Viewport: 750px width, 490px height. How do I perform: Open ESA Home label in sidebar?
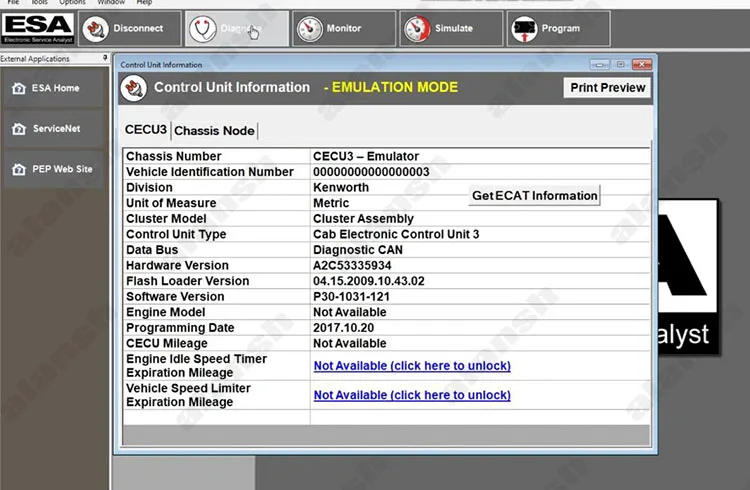click(x=55, y=88)
